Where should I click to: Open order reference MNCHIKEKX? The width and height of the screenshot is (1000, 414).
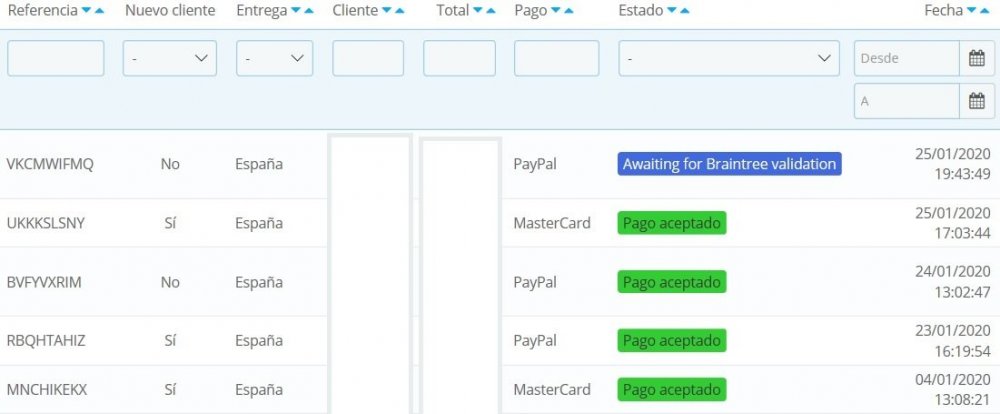click(47, 390)
